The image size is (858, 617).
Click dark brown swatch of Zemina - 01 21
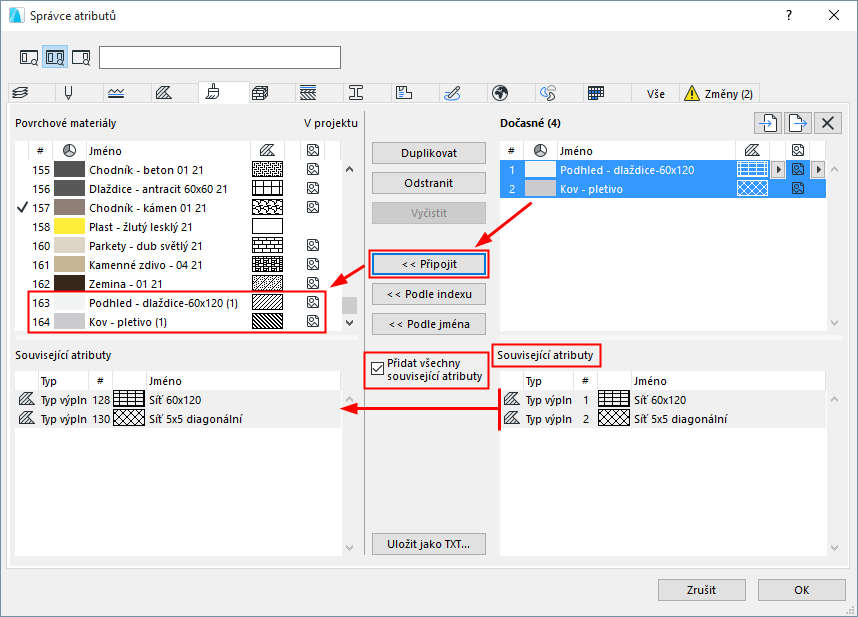[x=69, y=283]
